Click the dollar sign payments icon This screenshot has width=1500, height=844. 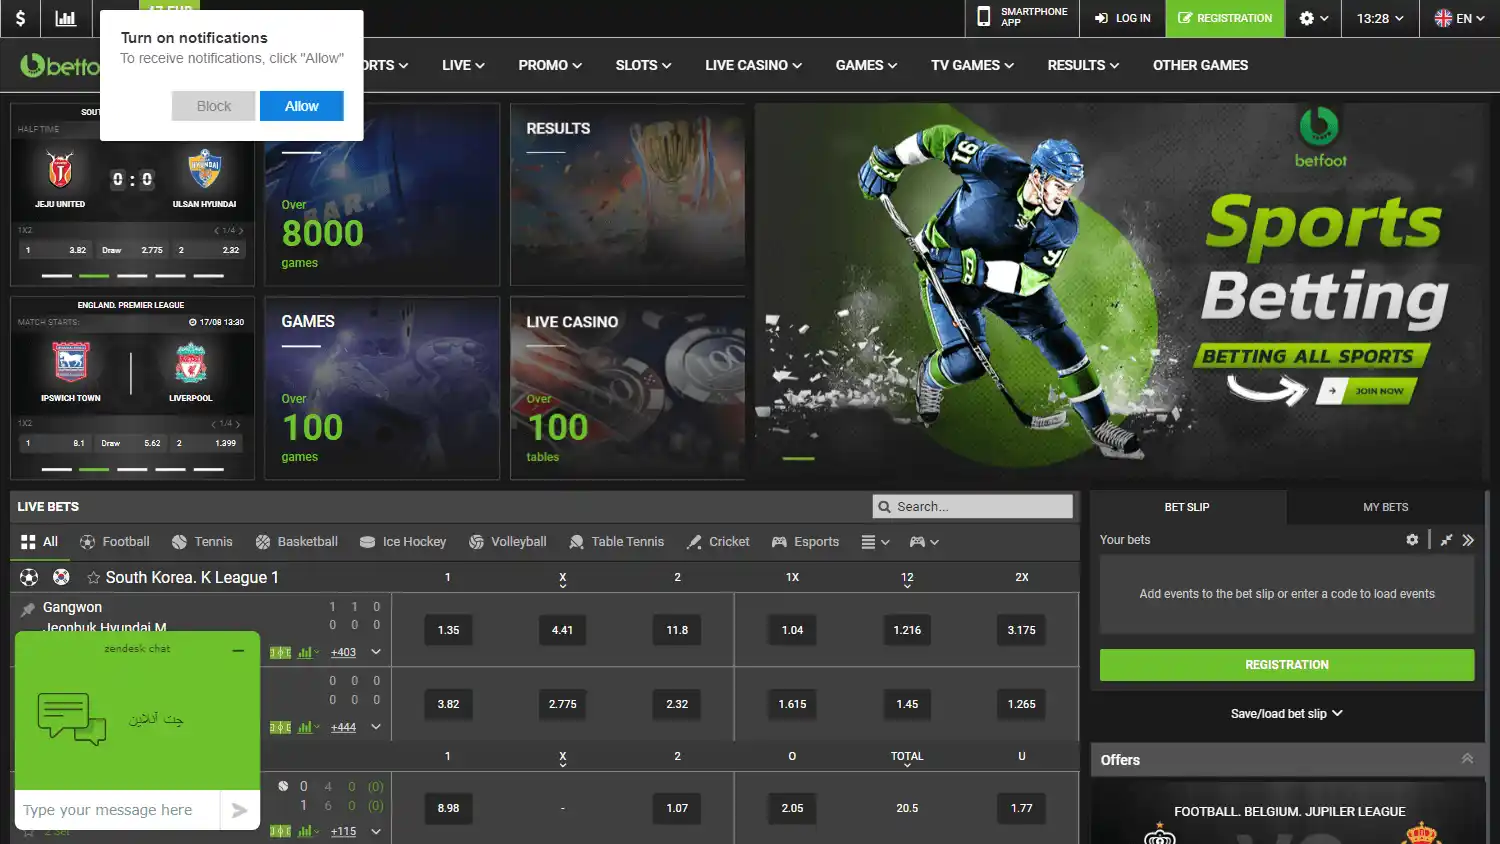coord(20,18)
